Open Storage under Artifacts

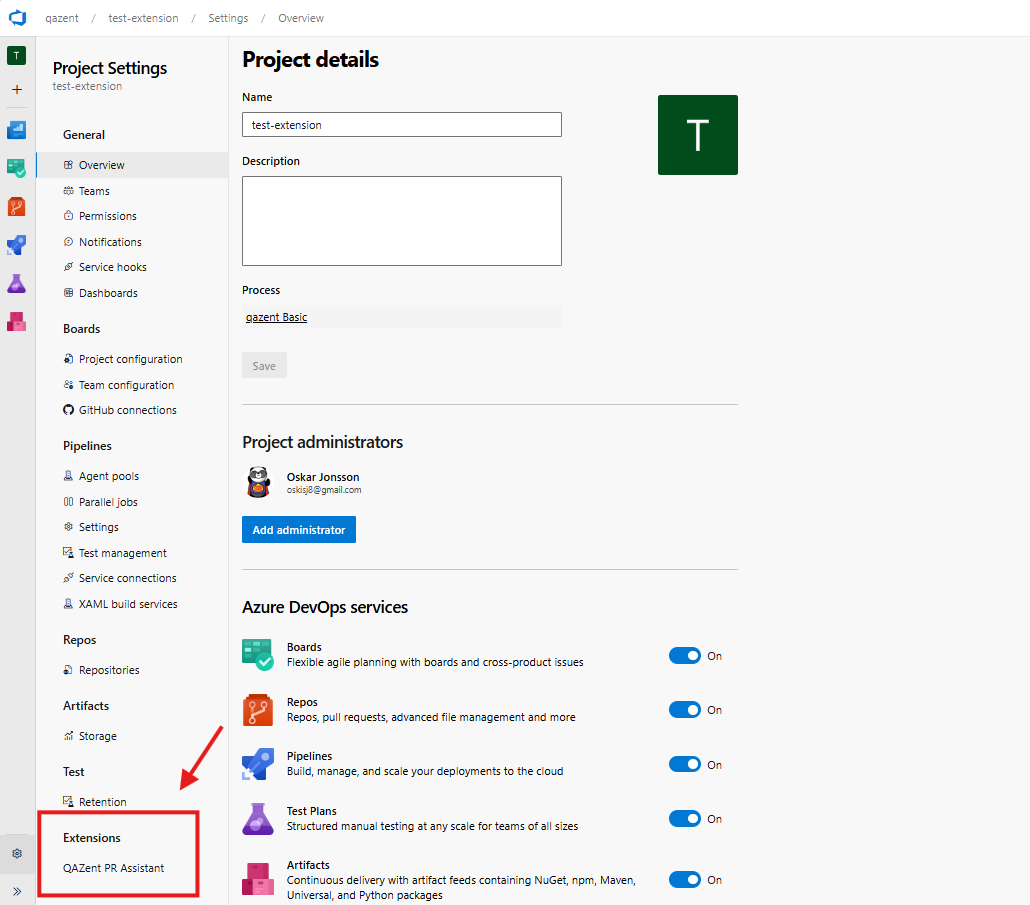pyautogui.click(x=132, y=736)
